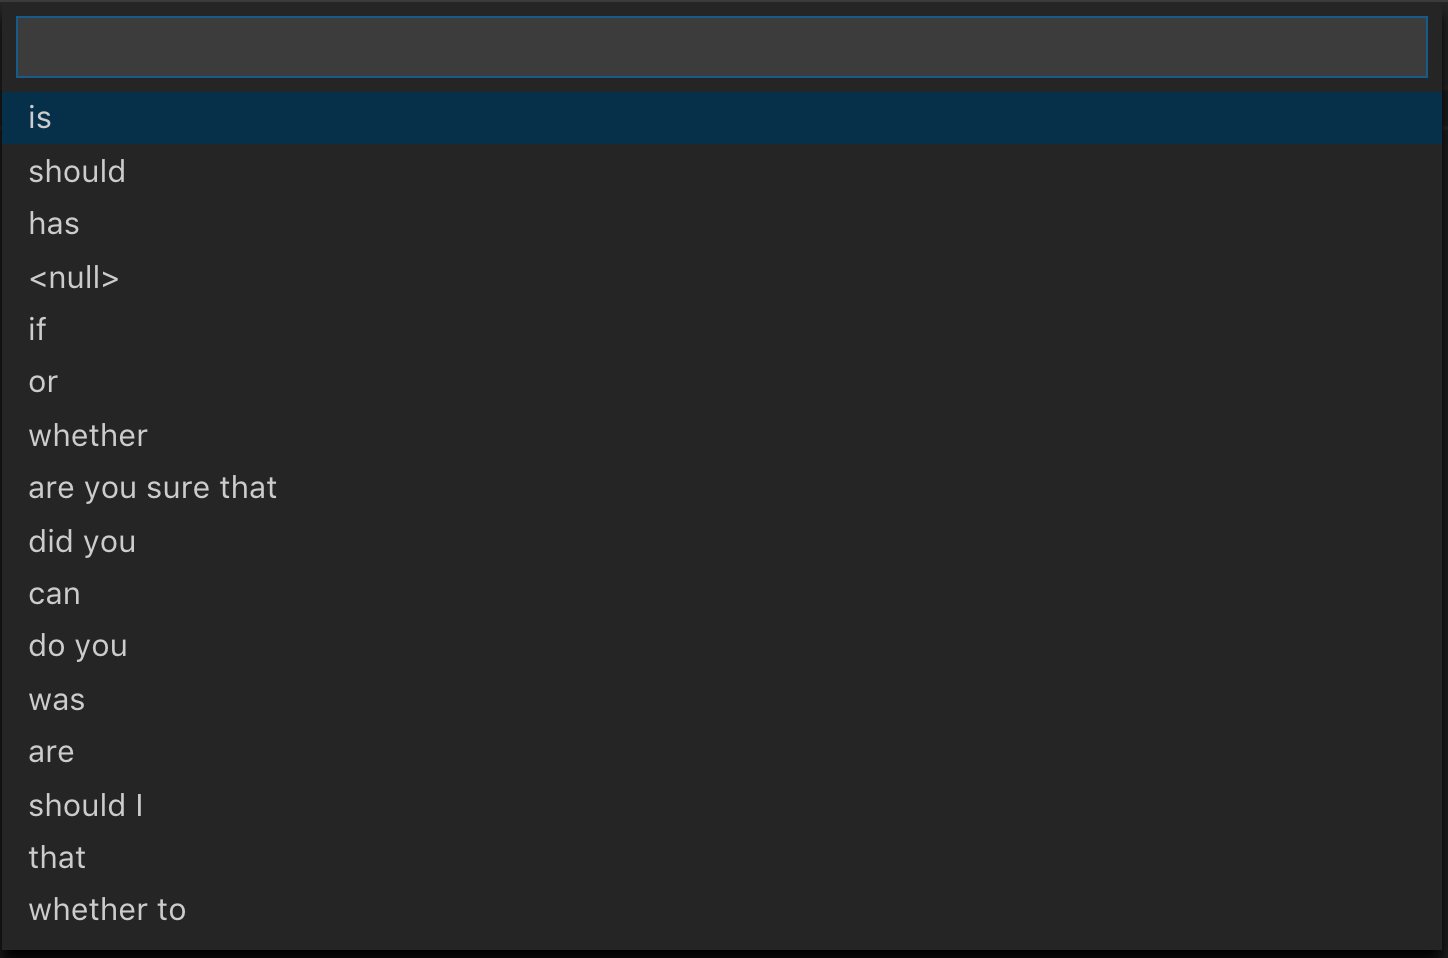Select the "is" option

click(x=721, y=118)
